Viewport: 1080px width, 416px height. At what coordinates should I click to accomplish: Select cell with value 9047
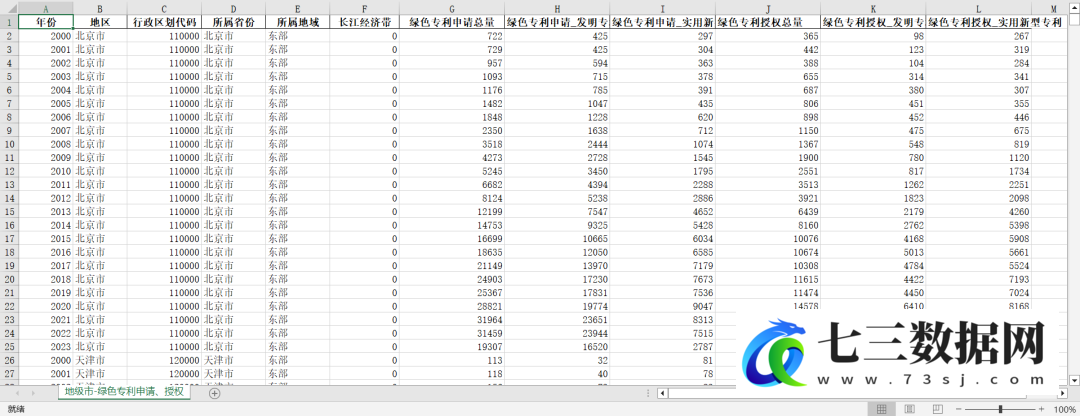(663, 306)
